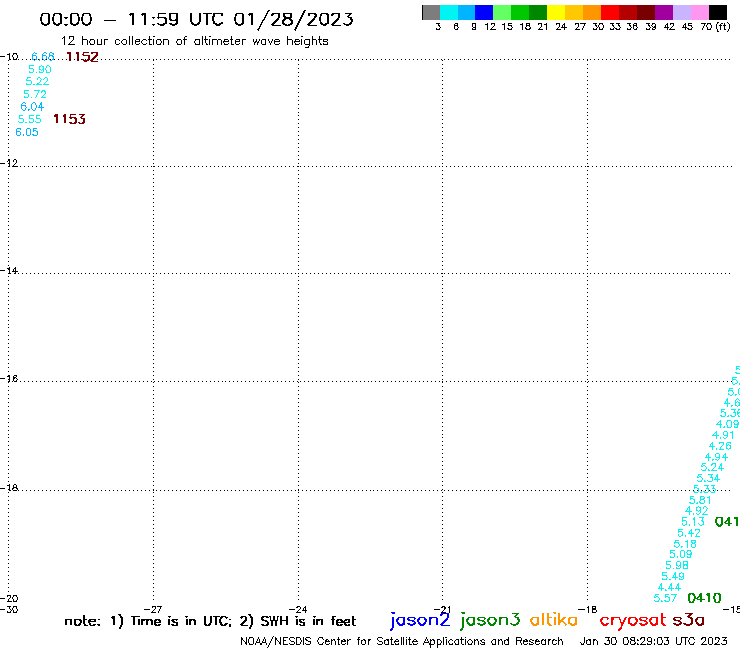The height and width of the screenshot is (650, 740).
Task: Click the wave height value 5.22
Action: click(x=37, y=81)
